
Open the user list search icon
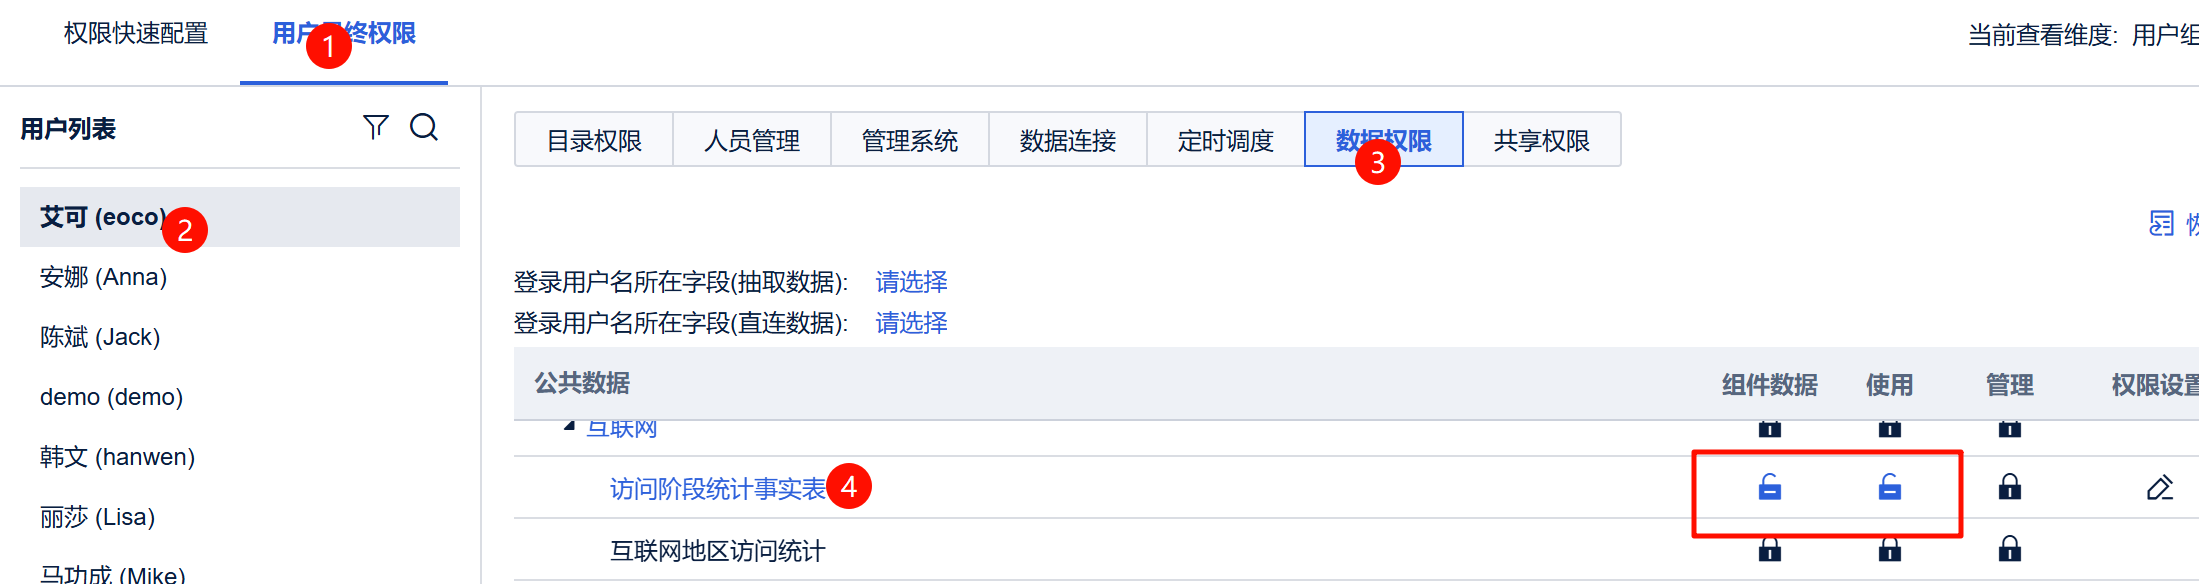click(x=424, y=127)
